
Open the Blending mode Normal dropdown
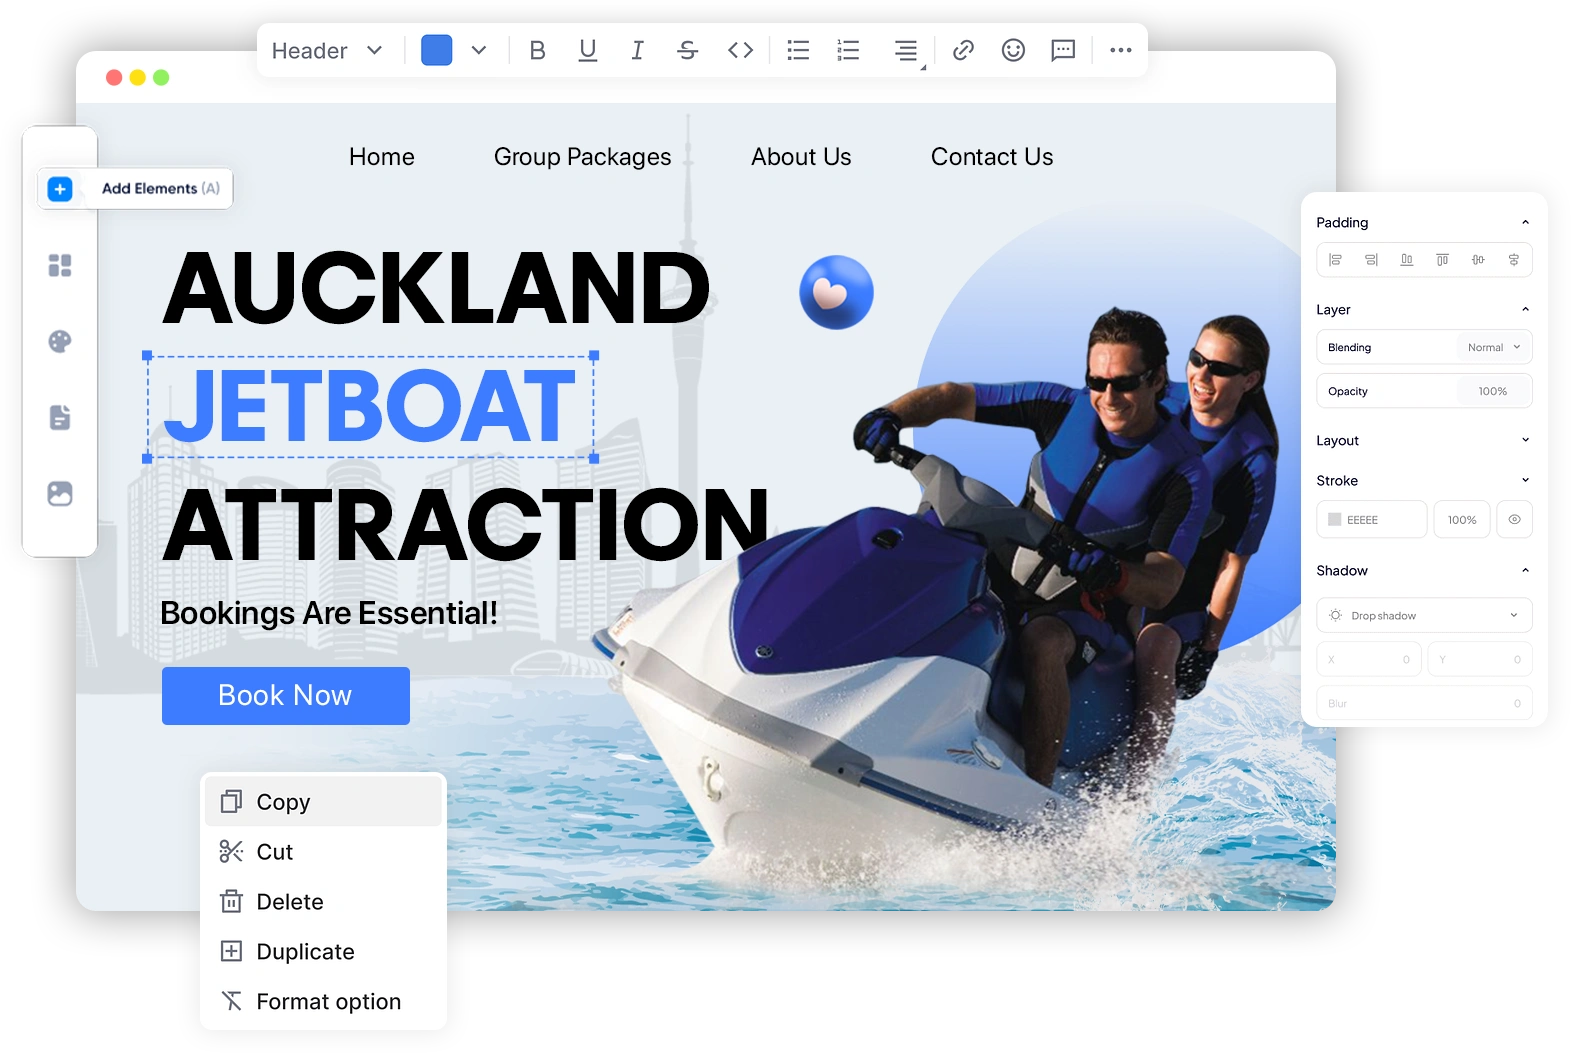pos(1493,347)
